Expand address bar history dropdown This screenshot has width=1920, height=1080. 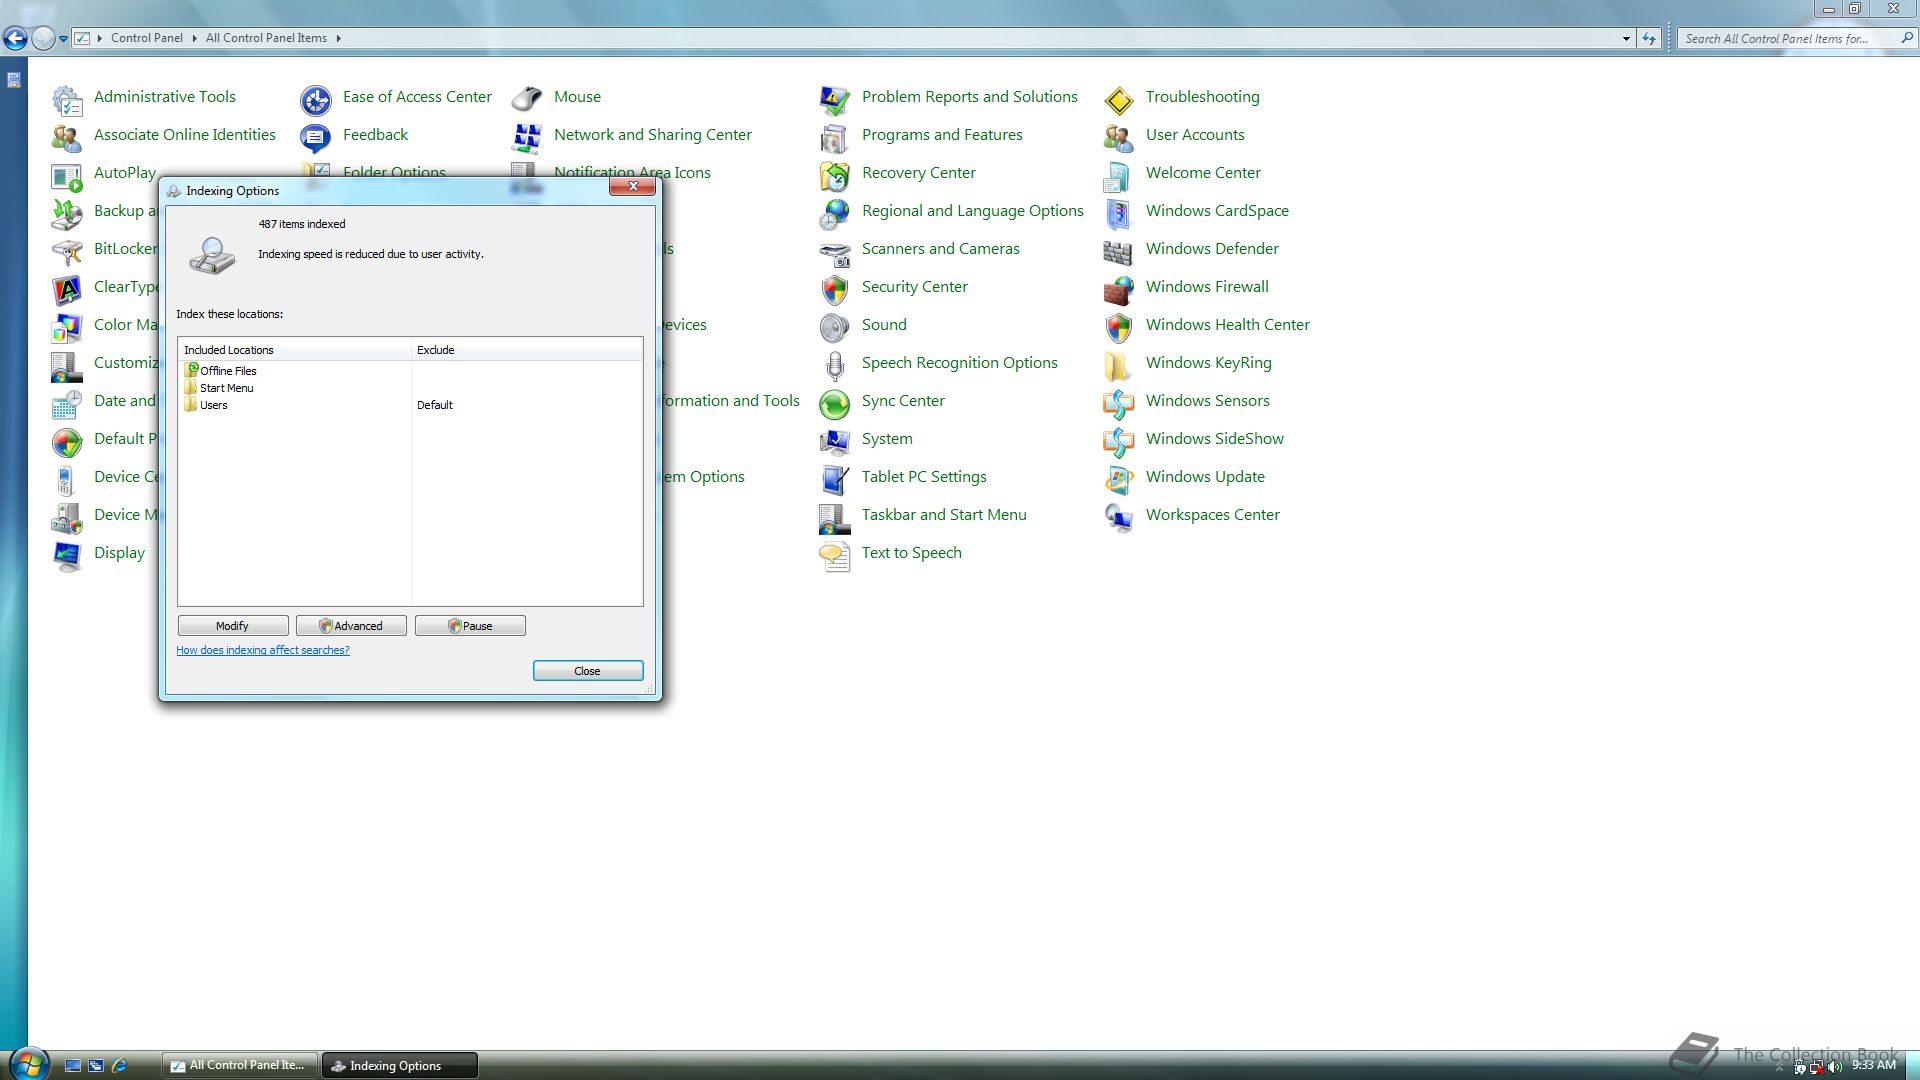1626,39
